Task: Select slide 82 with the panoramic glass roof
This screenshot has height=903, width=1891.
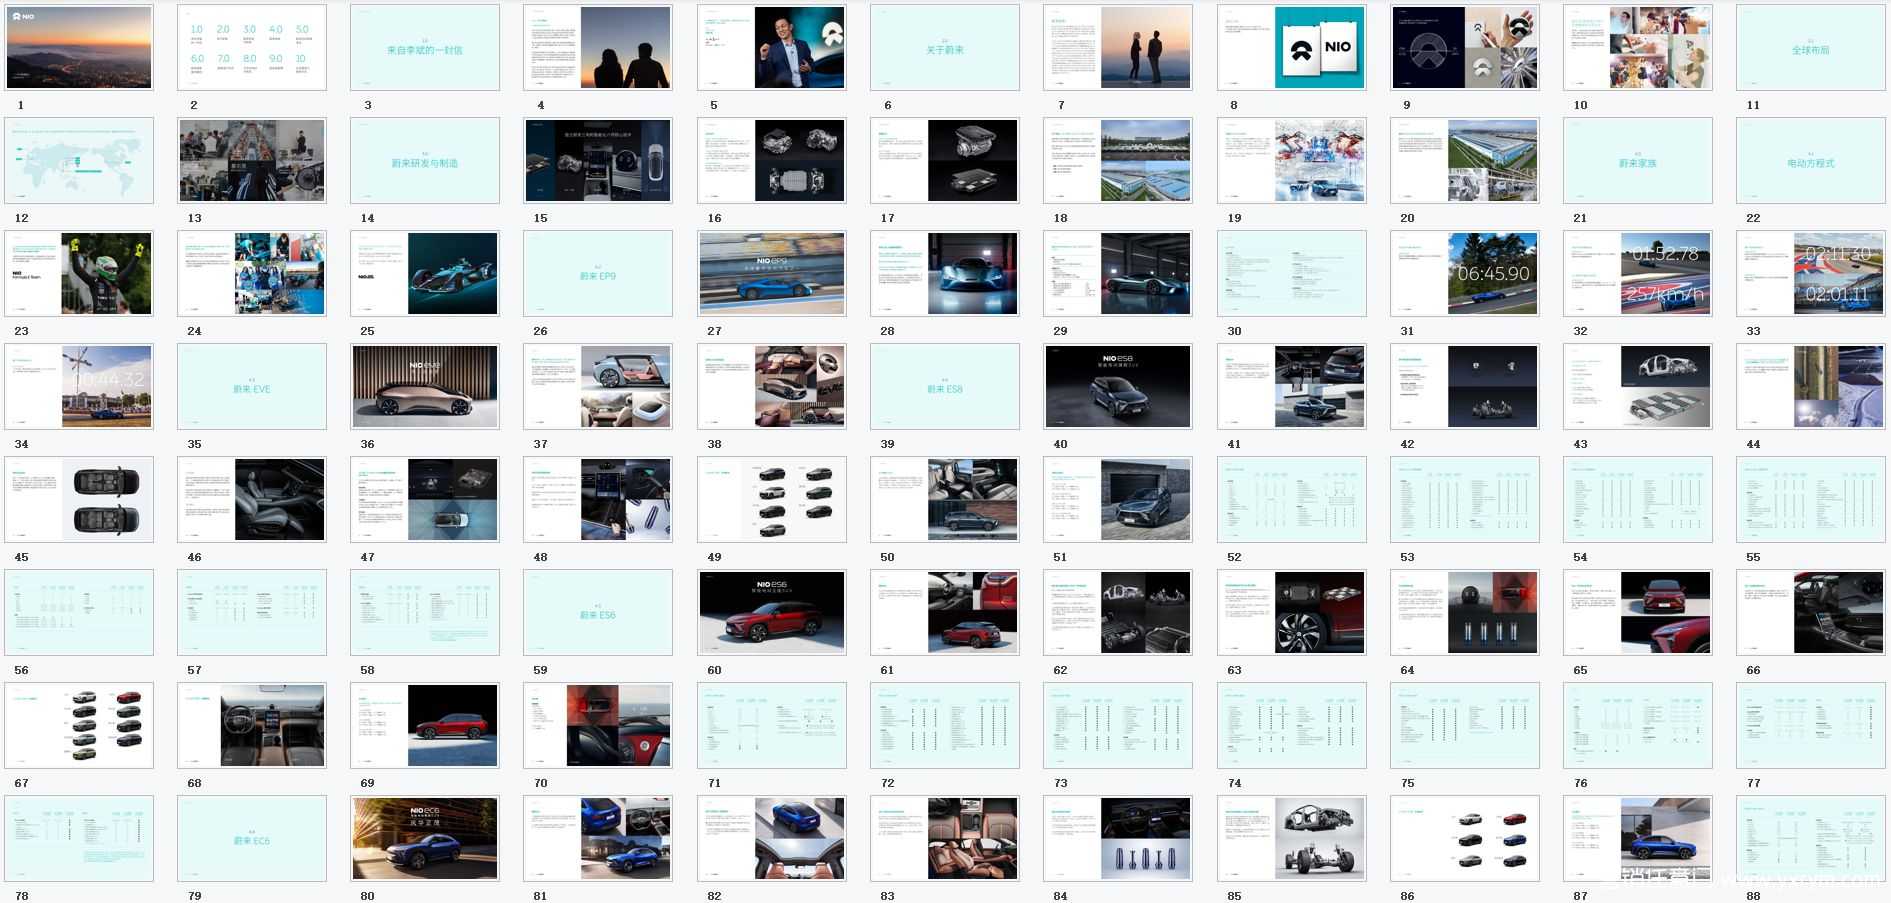Action: pos(771,838)
